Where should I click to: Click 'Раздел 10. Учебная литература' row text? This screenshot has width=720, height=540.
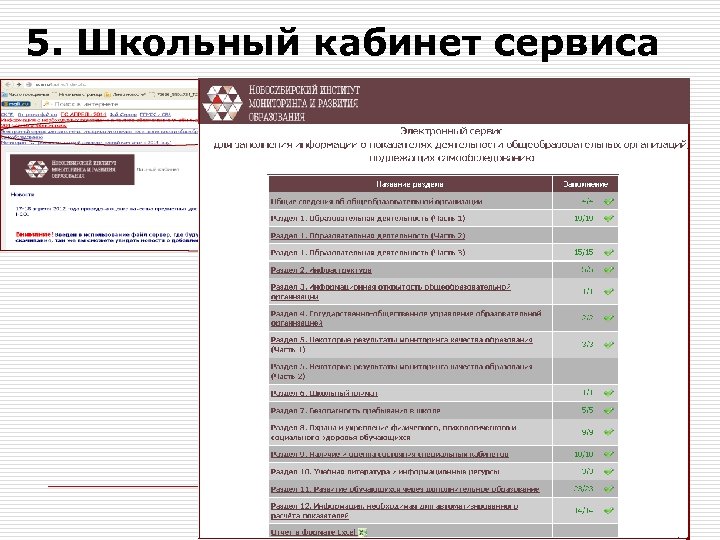coord(385,472)
